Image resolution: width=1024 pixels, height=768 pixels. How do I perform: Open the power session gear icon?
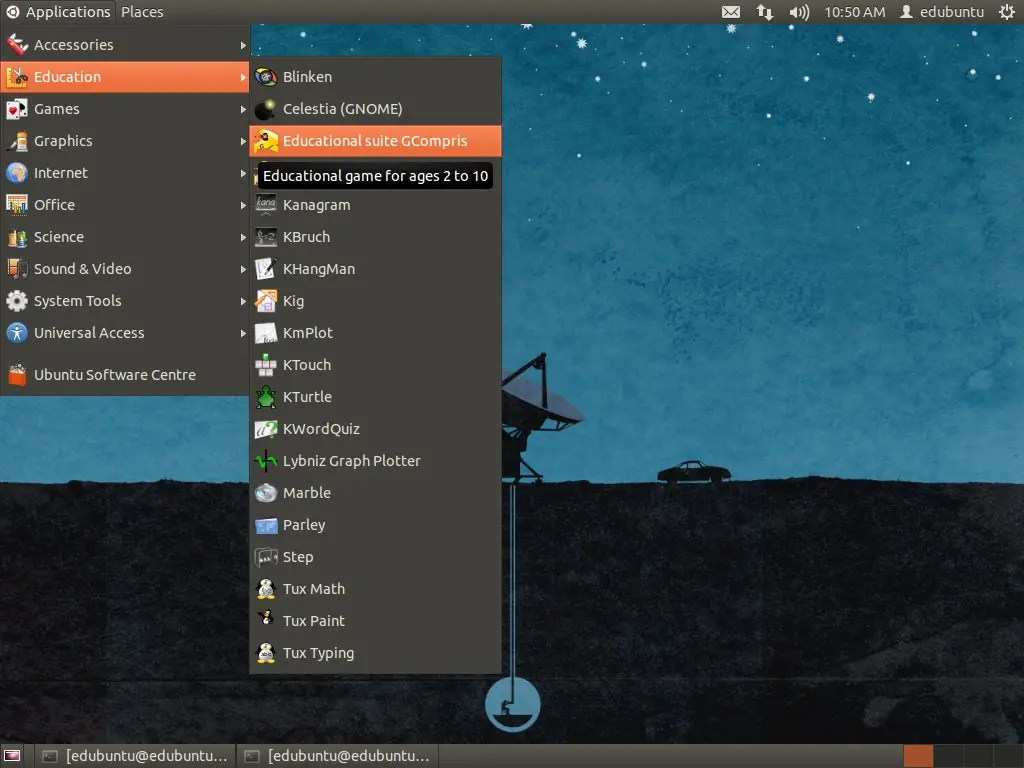1006,12
